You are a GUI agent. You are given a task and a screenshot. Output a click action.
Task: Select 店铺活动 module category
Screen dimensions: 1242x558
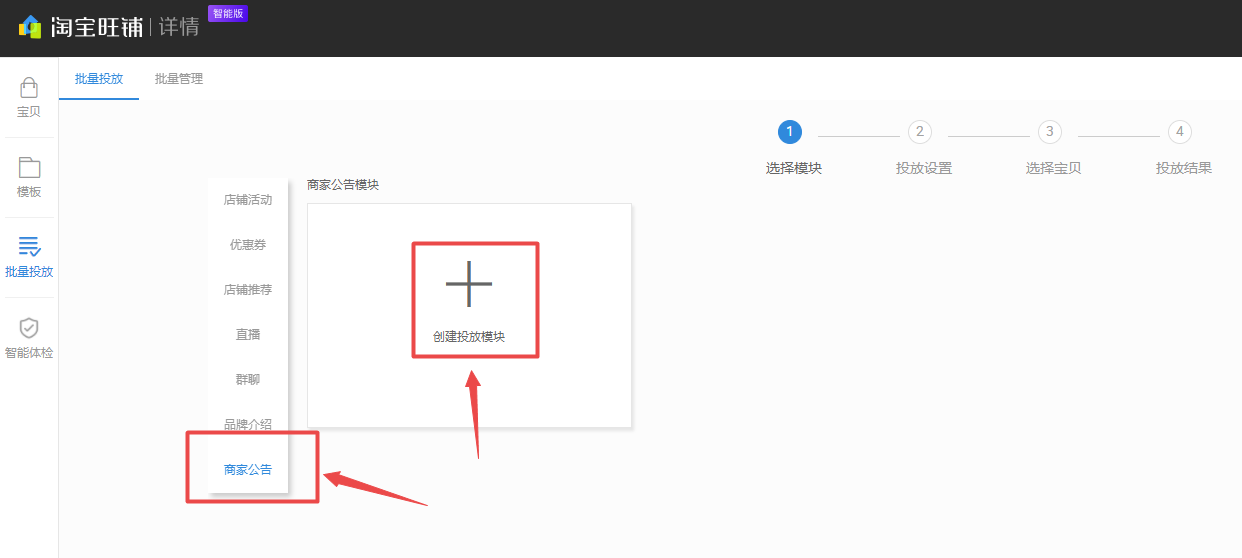click(x=248, y=200)
